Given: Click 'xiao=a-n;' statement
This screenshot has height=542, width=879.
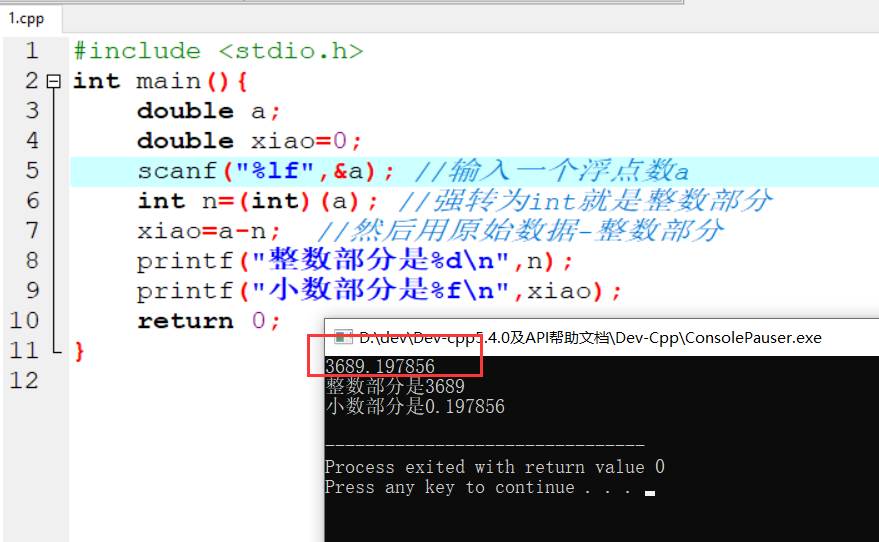Looking at the screenshot, I should coord(209,231).
